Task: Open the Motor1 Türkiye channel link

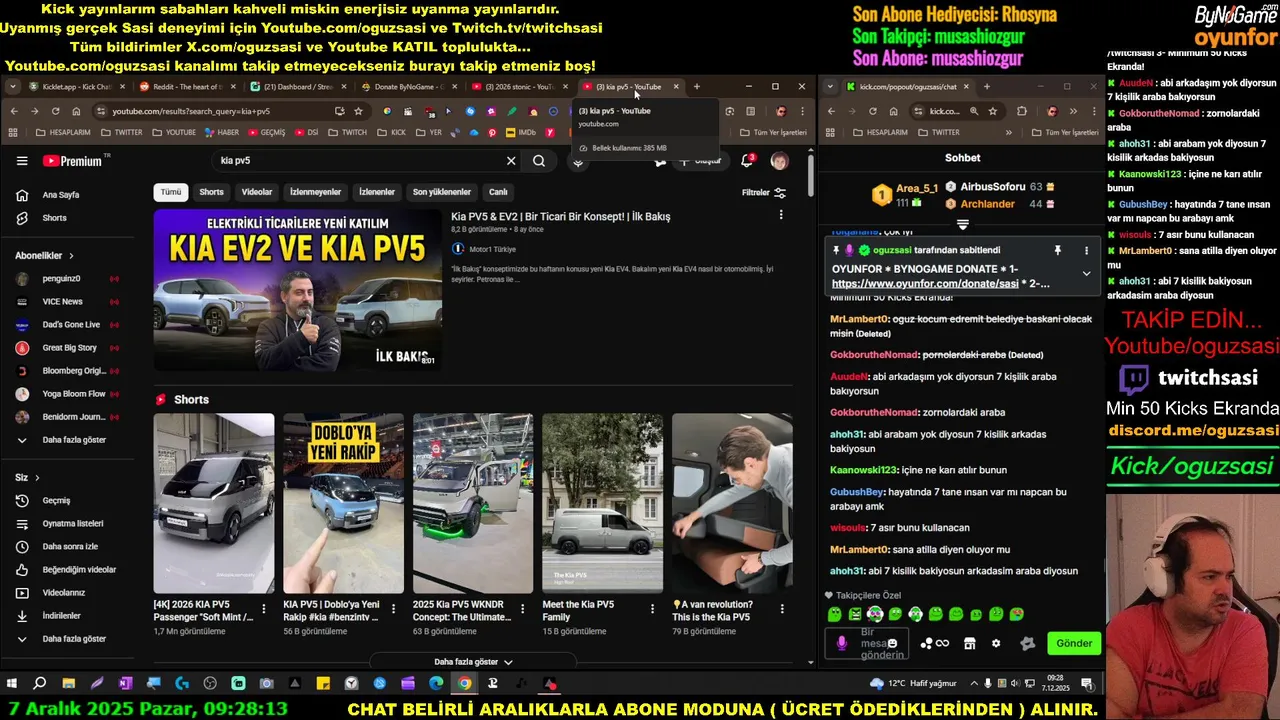Action: (x=492, y=249)
